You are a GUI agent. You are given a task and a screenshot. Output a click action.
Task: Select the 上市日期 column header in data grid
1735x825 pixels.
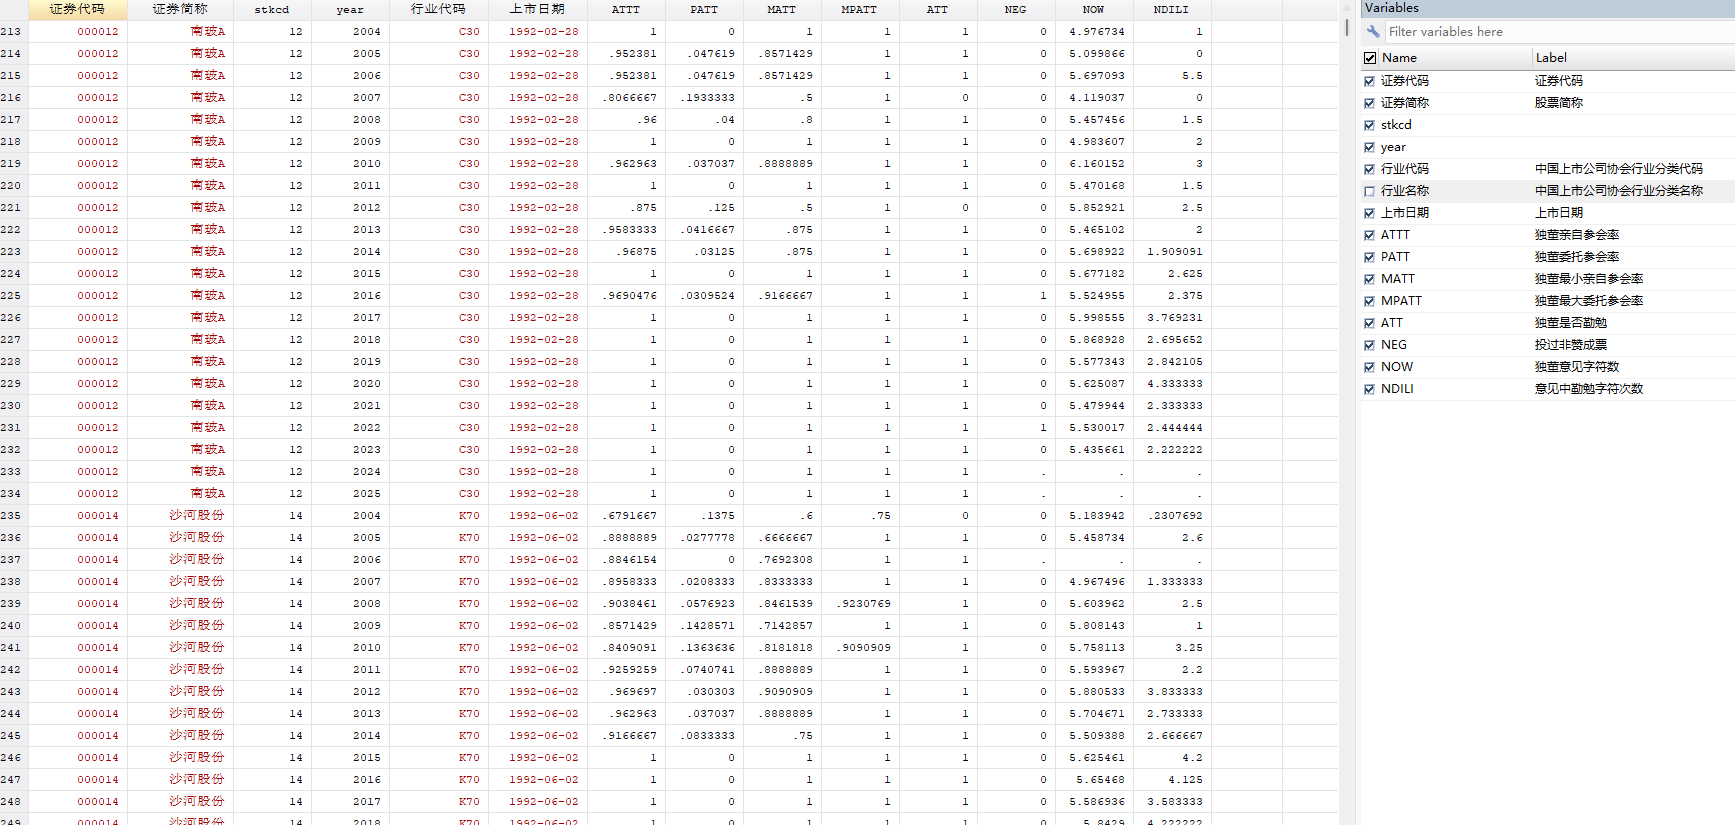(537, 9)
